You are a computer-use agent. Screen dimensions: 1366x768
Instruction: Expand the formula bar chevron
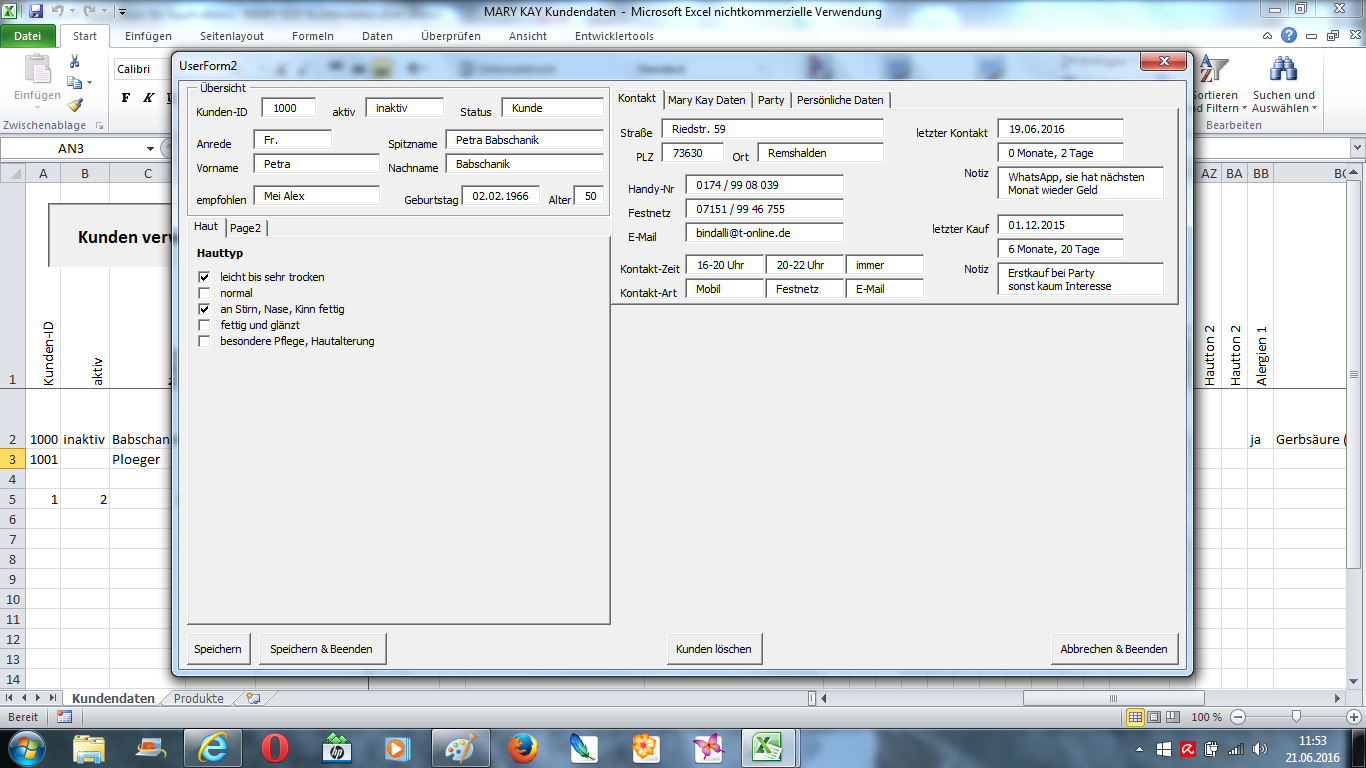click(1356, 148)
